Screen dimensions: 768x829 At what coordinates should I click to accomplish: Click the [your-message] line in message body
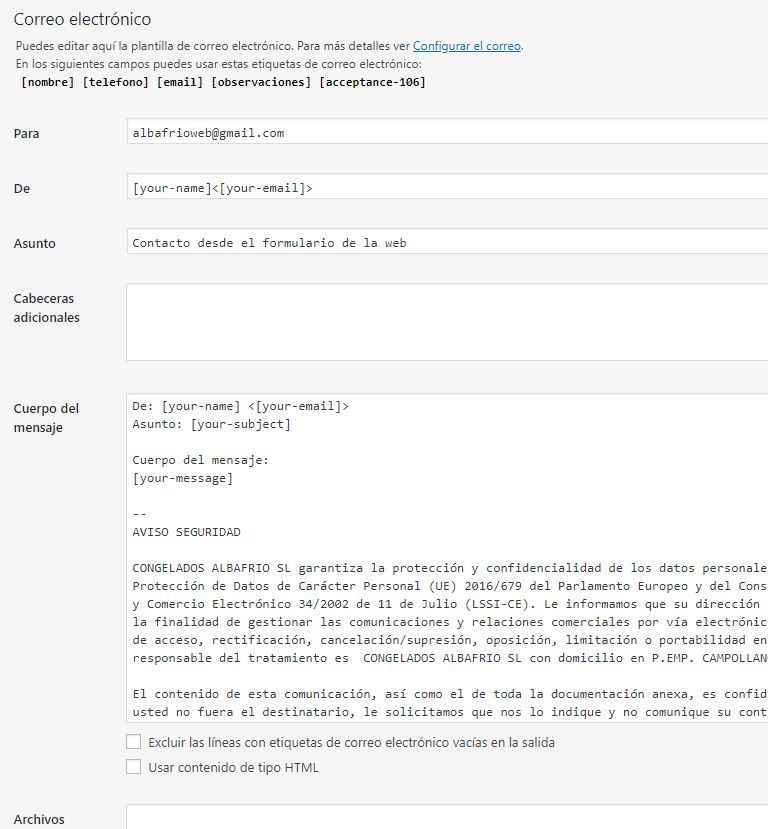[182, 478]
